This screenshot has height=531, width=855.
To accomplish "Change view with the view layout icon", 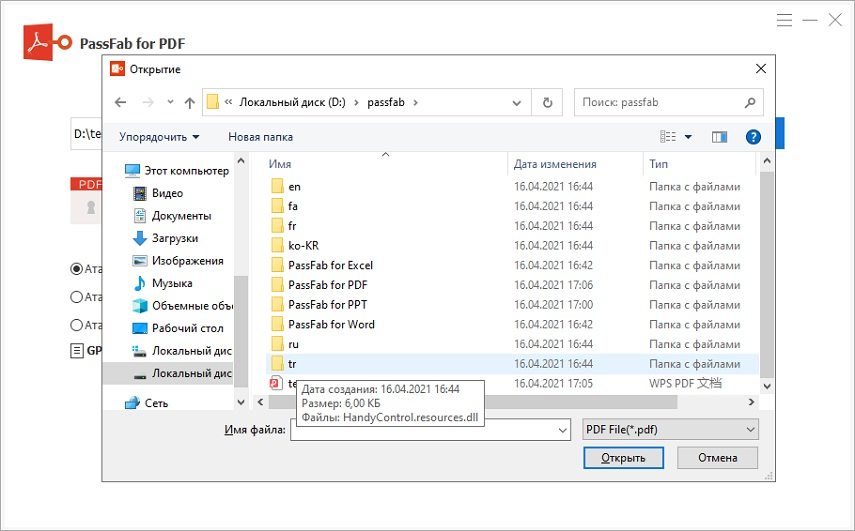I will tap(668, 137).
